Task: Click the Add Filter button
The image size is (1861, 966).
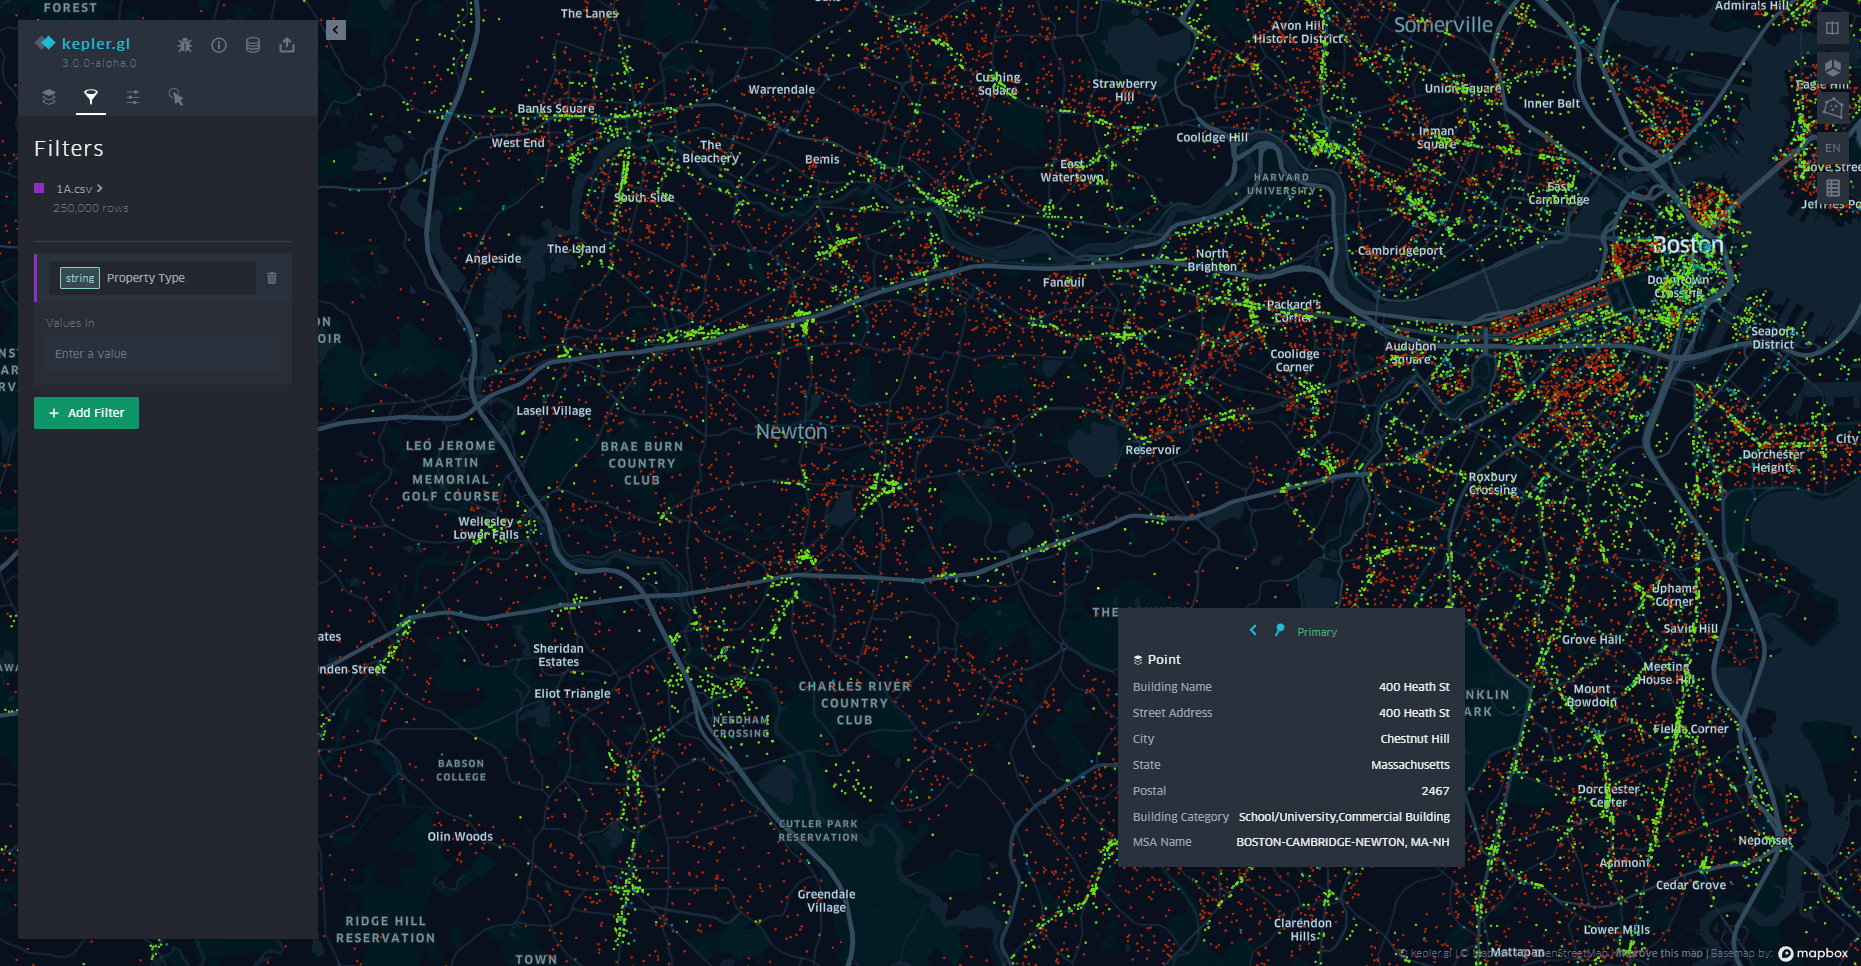Action: point(86,412)
